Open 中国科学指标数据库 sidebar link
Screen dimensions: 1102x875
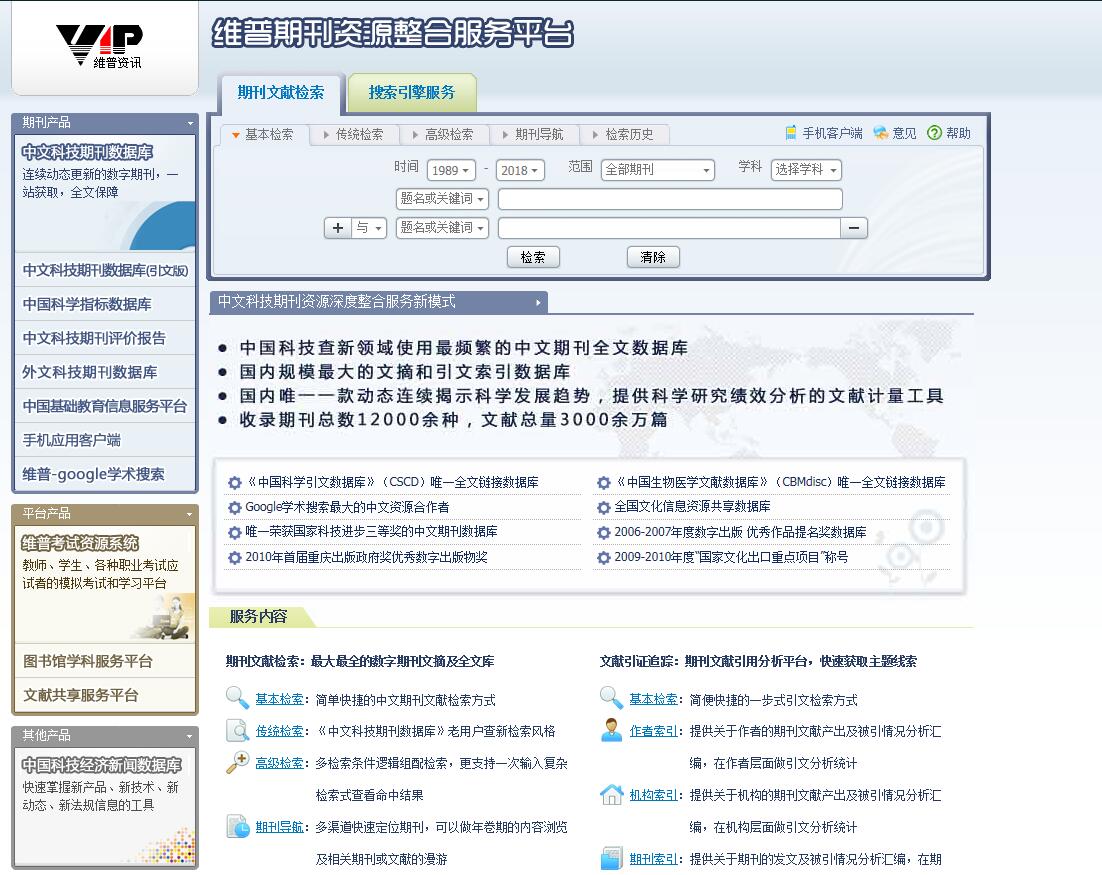pos(105,304)
